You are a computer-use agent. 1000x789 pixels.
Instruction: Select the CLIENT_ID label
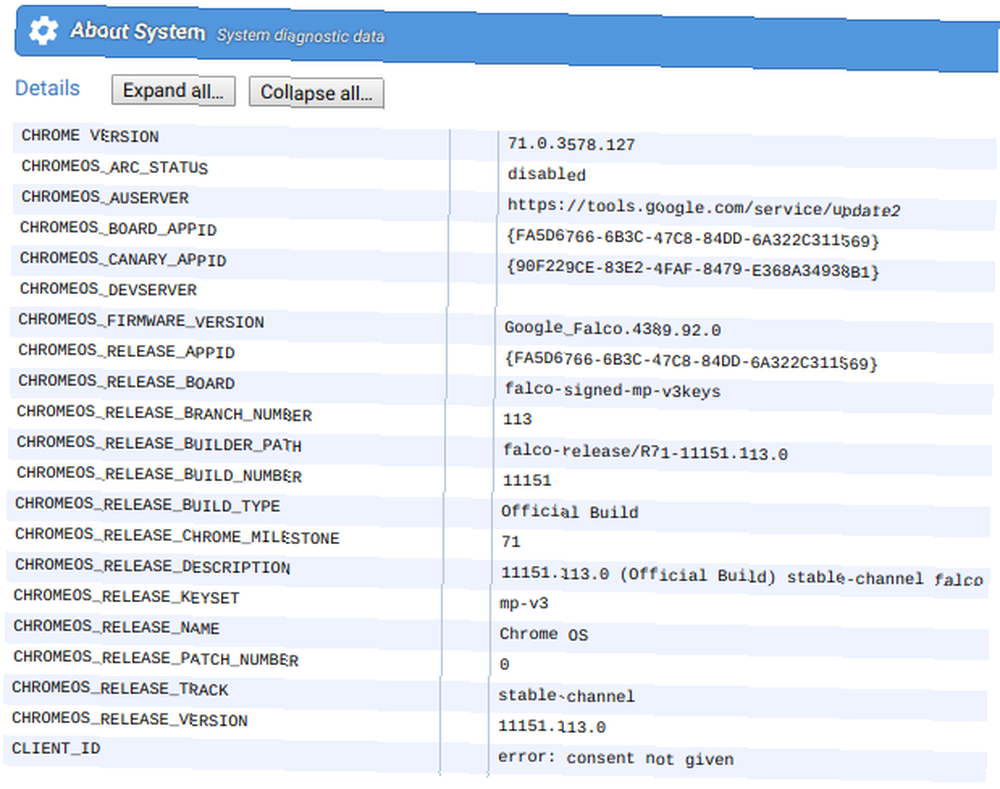(56, 748)
